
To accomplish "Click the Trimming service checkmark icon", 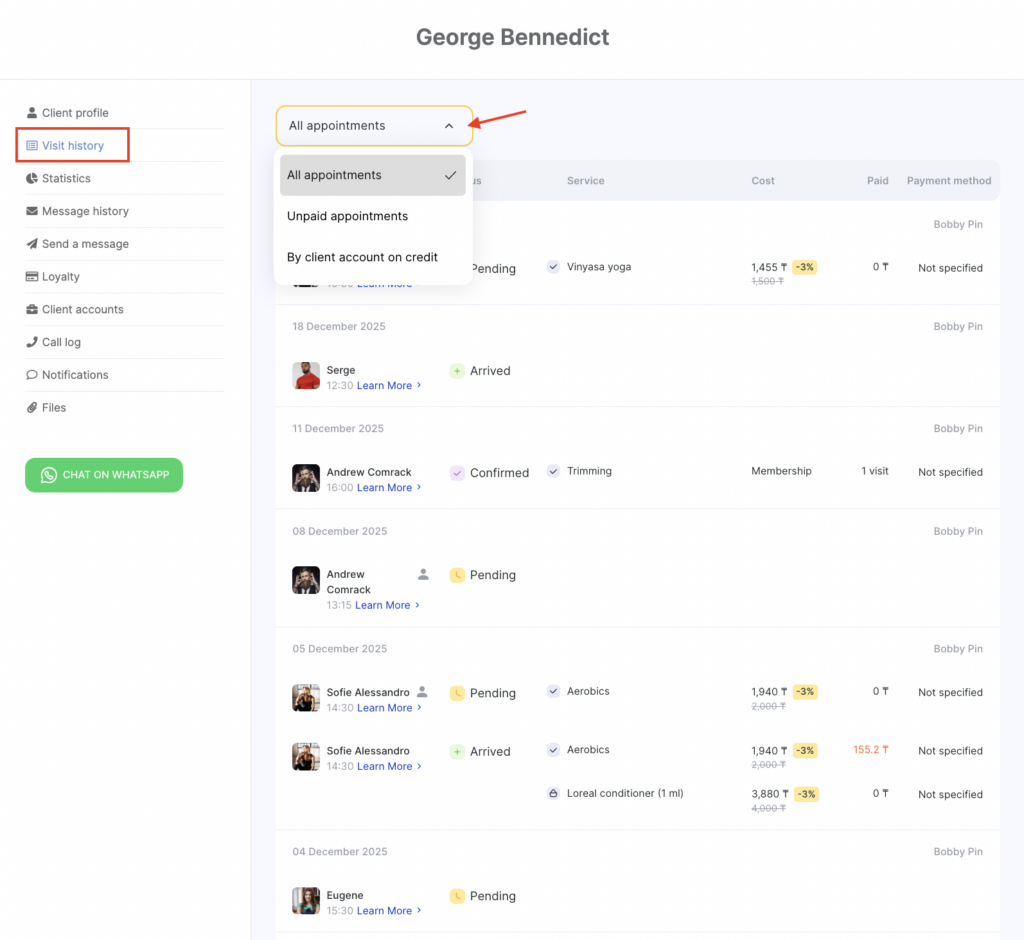I will point(553,471).
